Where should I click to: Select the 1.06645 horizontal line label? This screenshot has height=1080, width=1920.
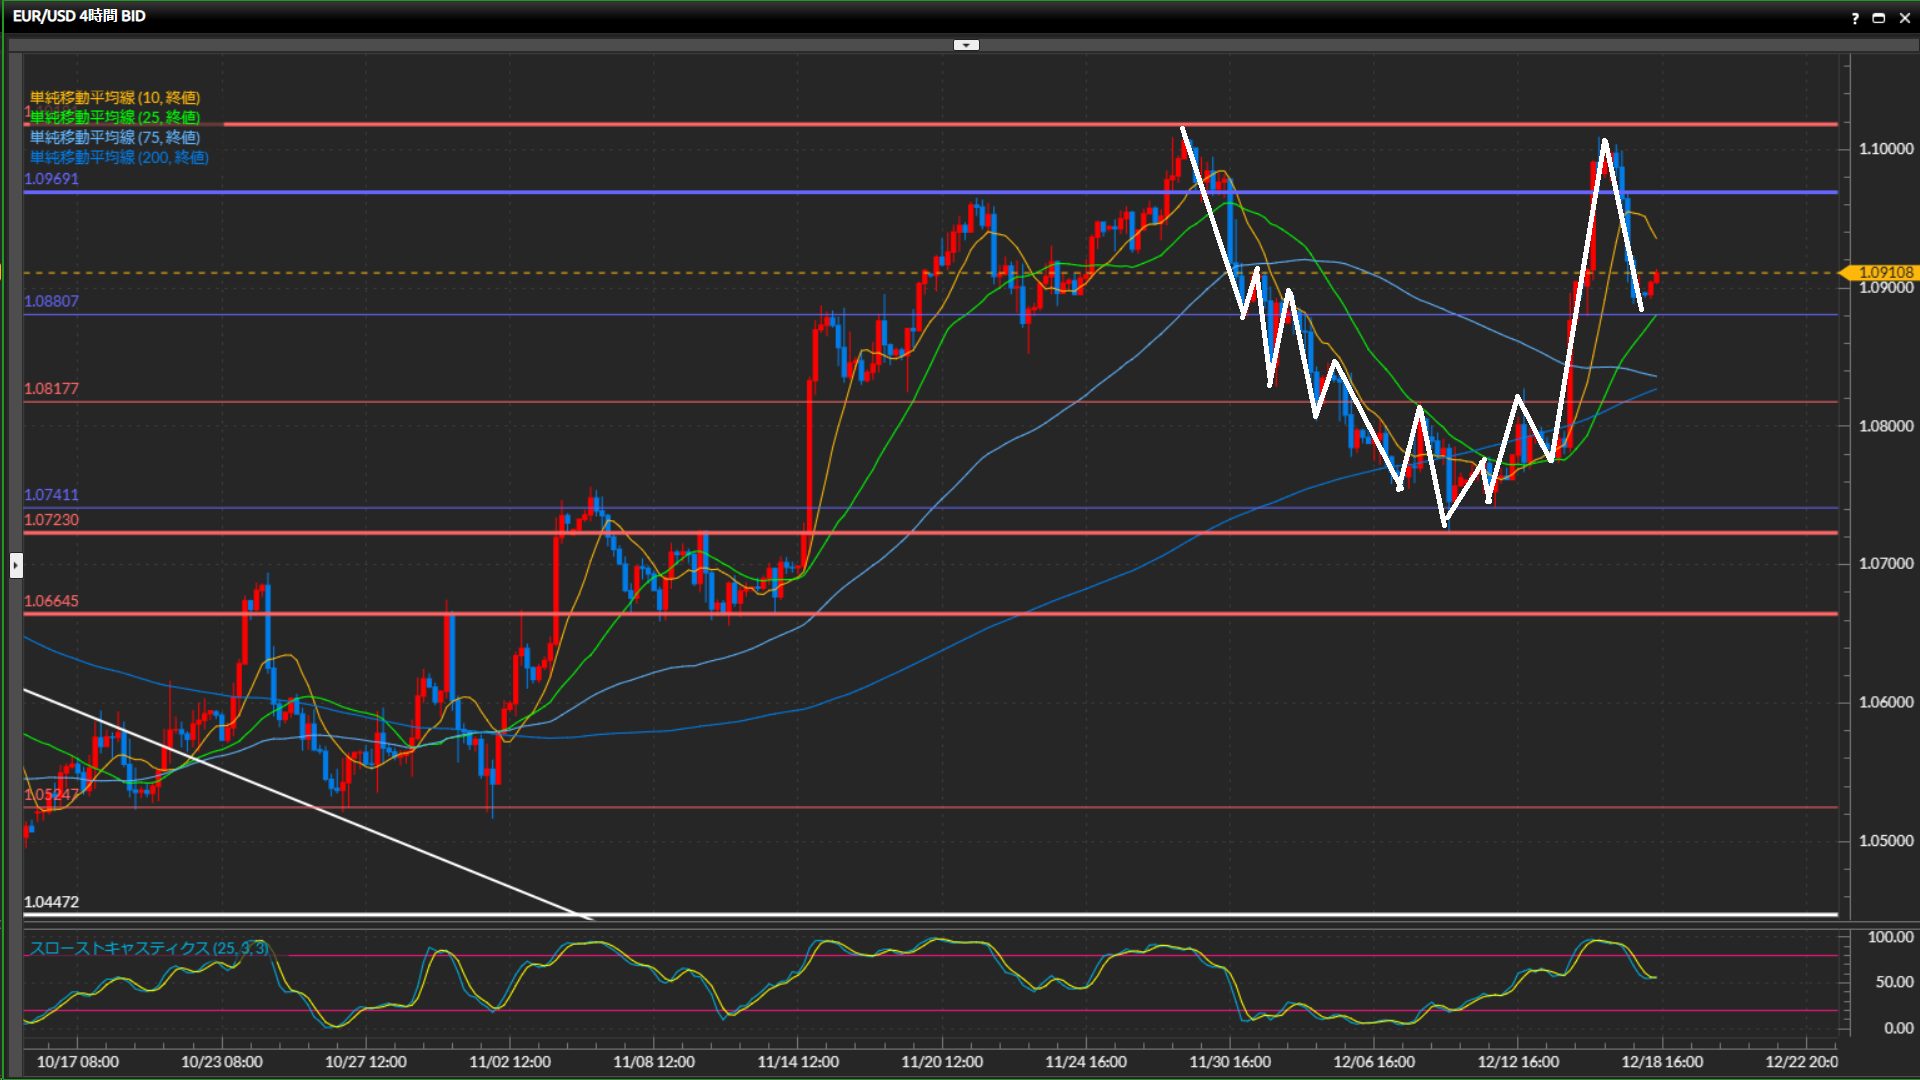tap(51, 601)
